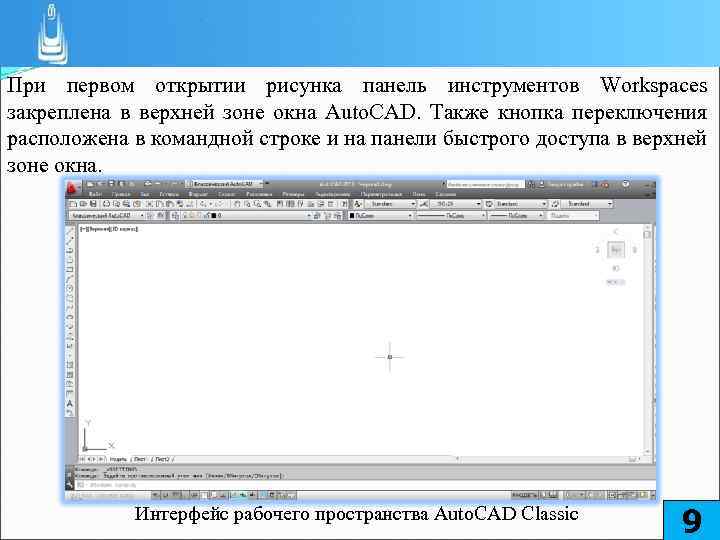Open the Окно menu
Viewport: 720px width, 540px height.
coord(419,194)
